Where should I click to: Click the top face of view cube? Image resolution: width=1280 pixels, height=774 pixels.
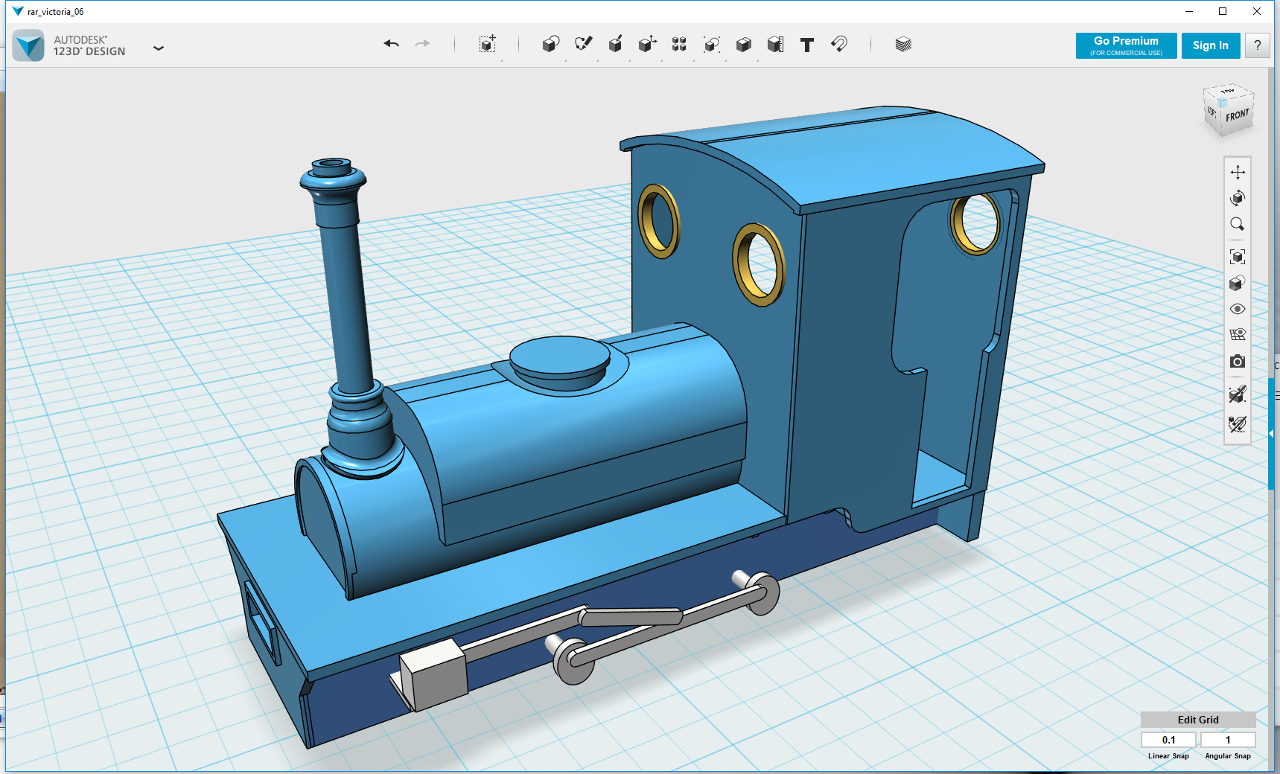click(x=1229, y=92)
